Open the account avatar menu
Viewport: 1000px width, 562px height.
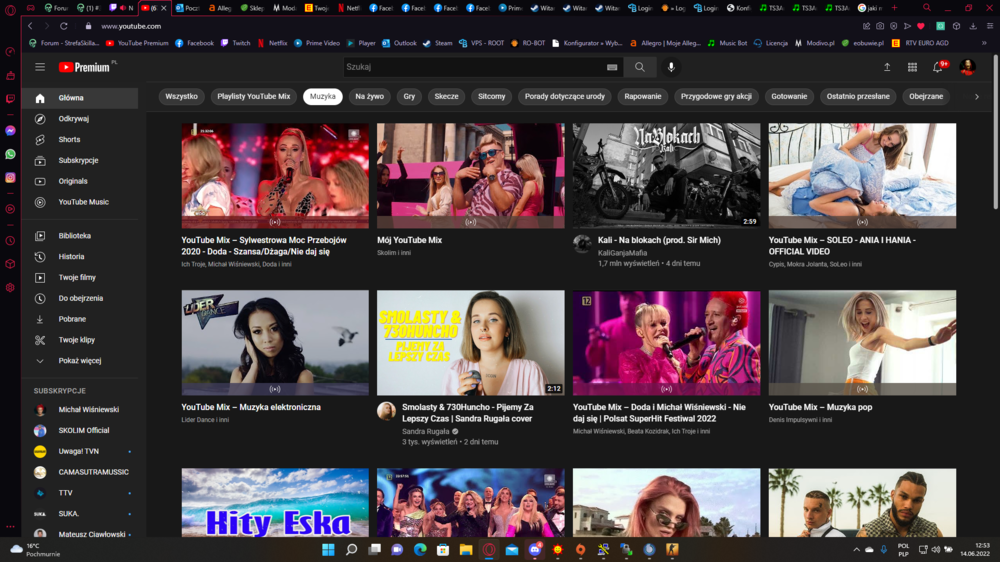tap(967, 67)
